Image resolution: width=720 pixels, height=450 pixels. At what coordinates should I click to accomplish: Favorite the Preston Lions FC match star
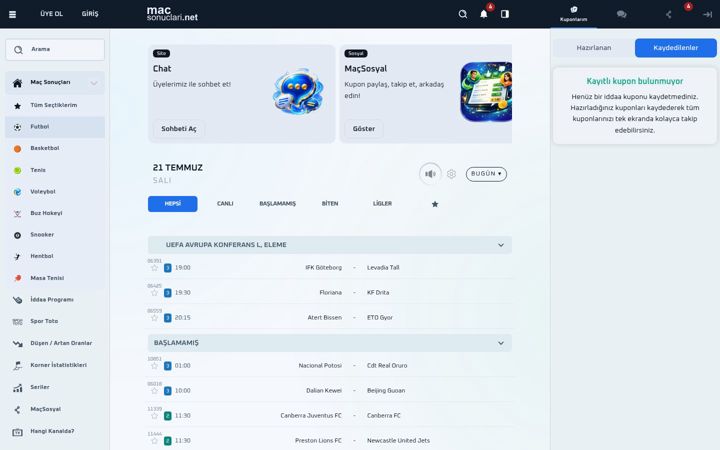154,441
